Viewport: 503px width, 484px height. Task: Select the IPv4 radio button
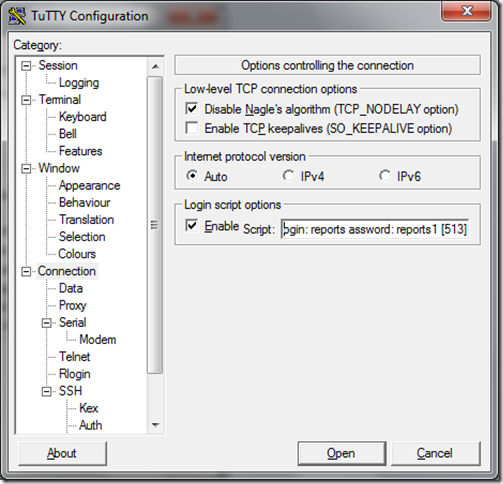point(288,176)
